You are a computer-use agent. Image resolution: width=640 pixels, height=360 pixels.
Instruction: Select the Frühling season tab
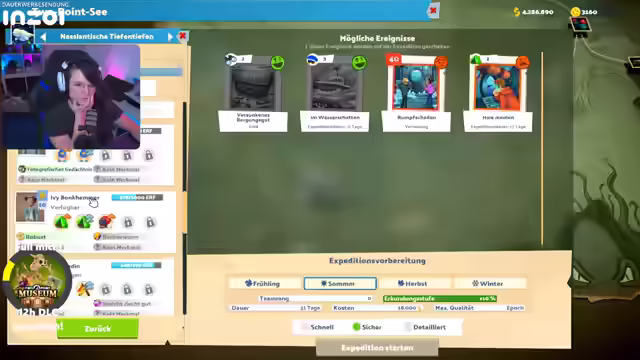pos(265,283)
